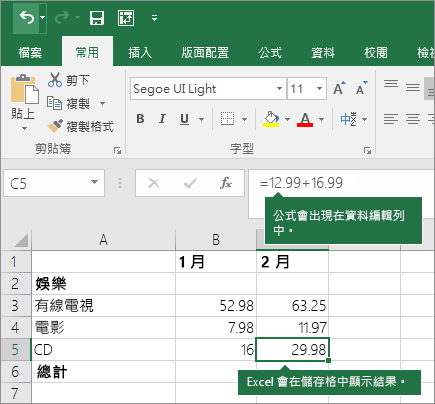Image resolution: width=435 pixels, height=404 pixels.
Task: Expand the fill color dropdown arrow
Action: [287, 119]
